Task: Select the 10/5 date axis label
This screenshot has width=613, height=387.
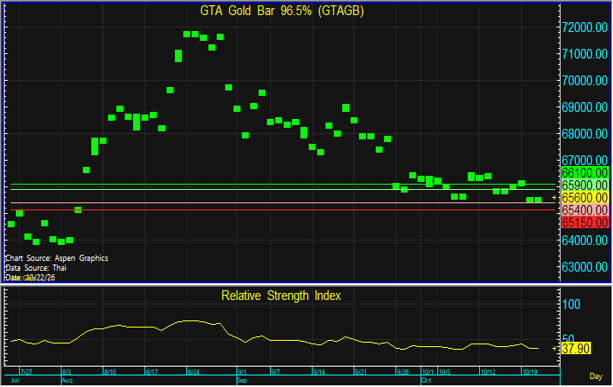Action: point(445,372)
